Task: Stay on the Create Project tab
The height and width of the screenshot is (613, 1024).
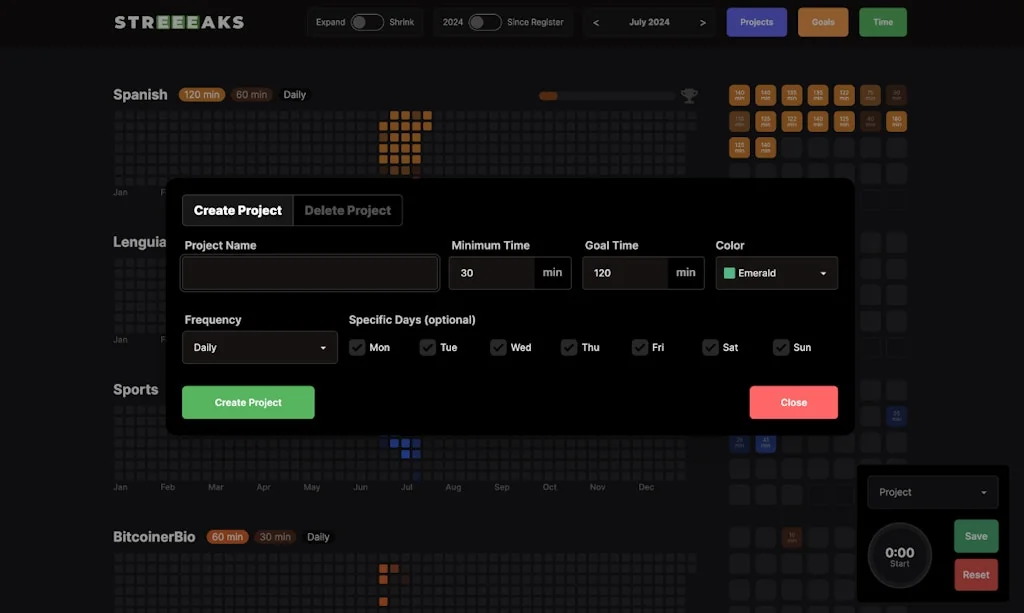Action: 237,210
